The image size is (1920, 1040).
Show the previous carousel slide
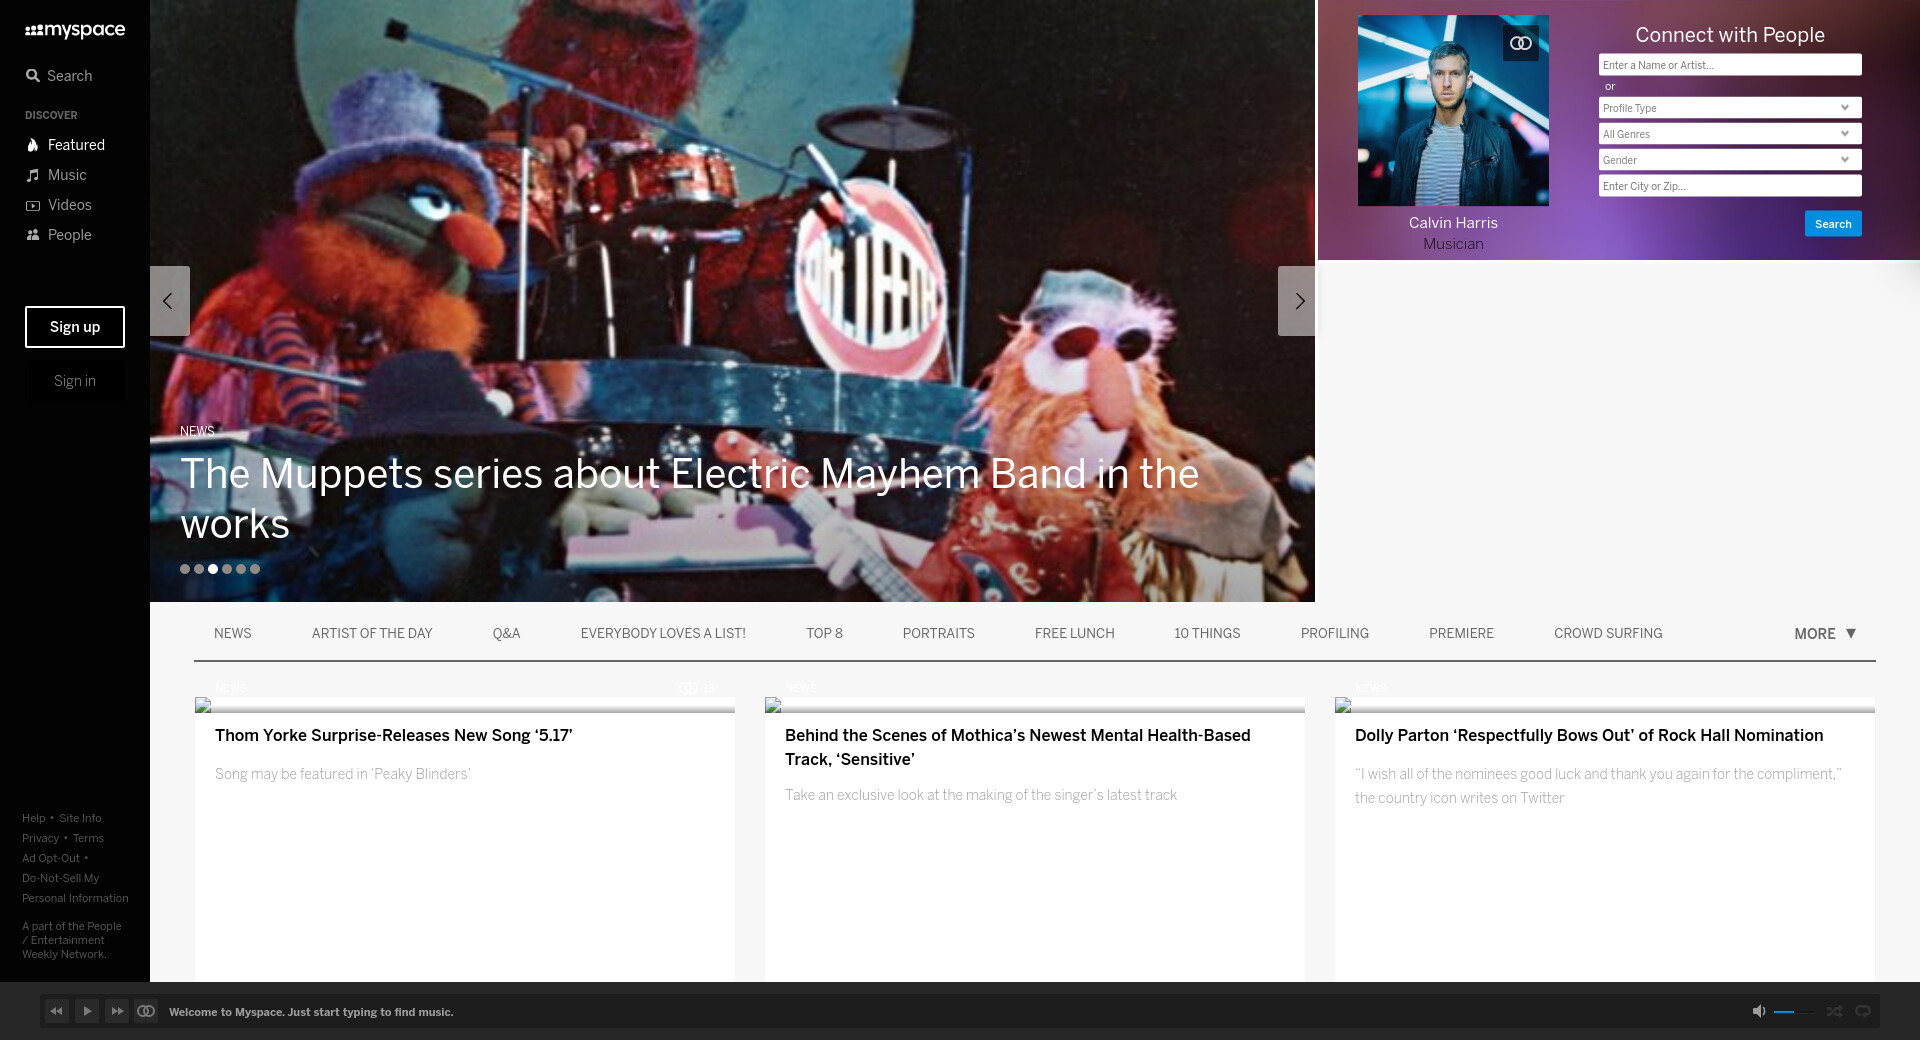(x=169, y=301)
